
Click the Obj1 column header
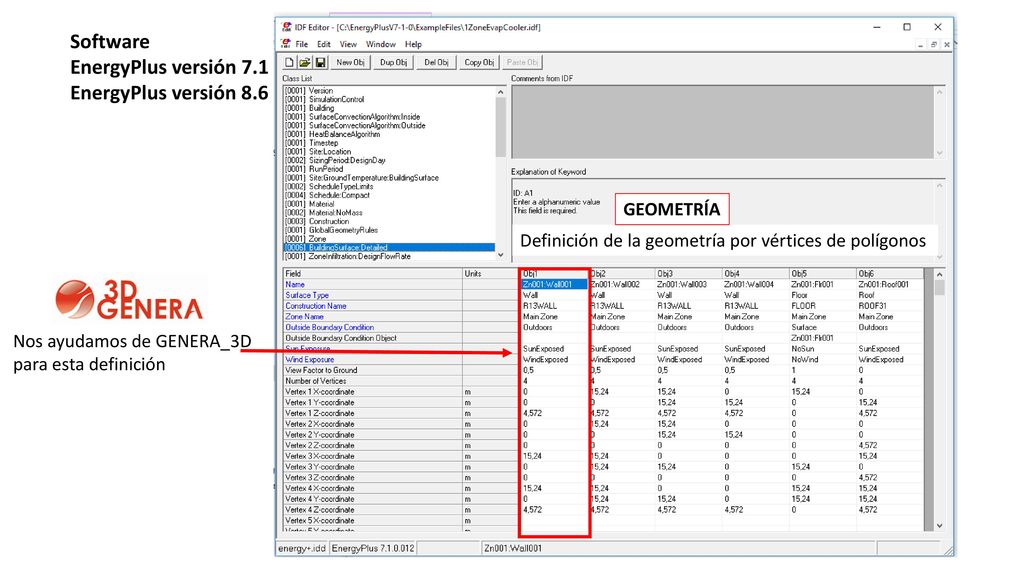click(554, 274)
